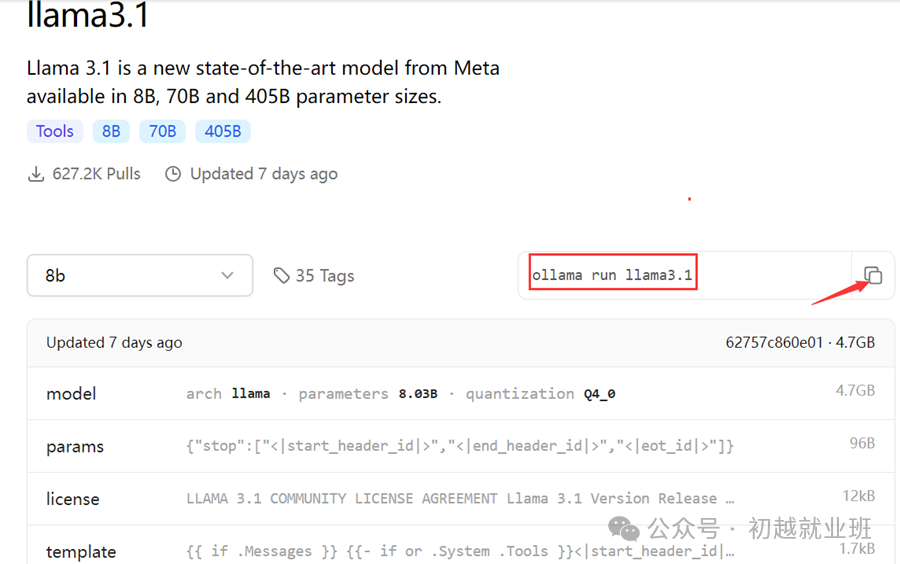Click the 4.7GB size in model row
900x564 pixels.
(855, 391)
